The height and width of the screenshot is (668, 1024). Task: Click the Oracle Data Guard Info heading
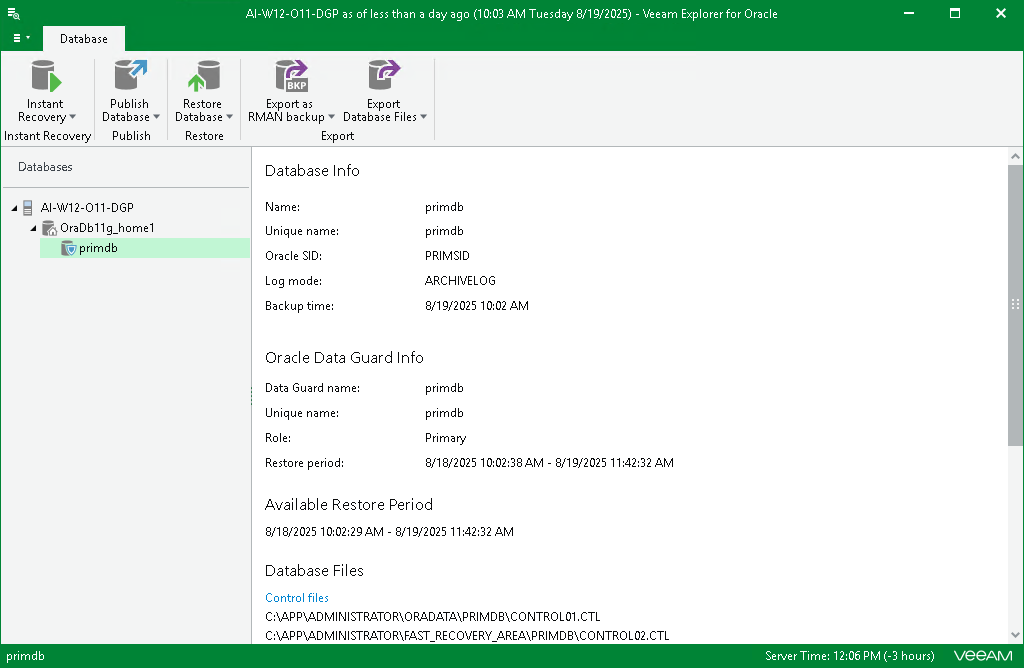344,357
